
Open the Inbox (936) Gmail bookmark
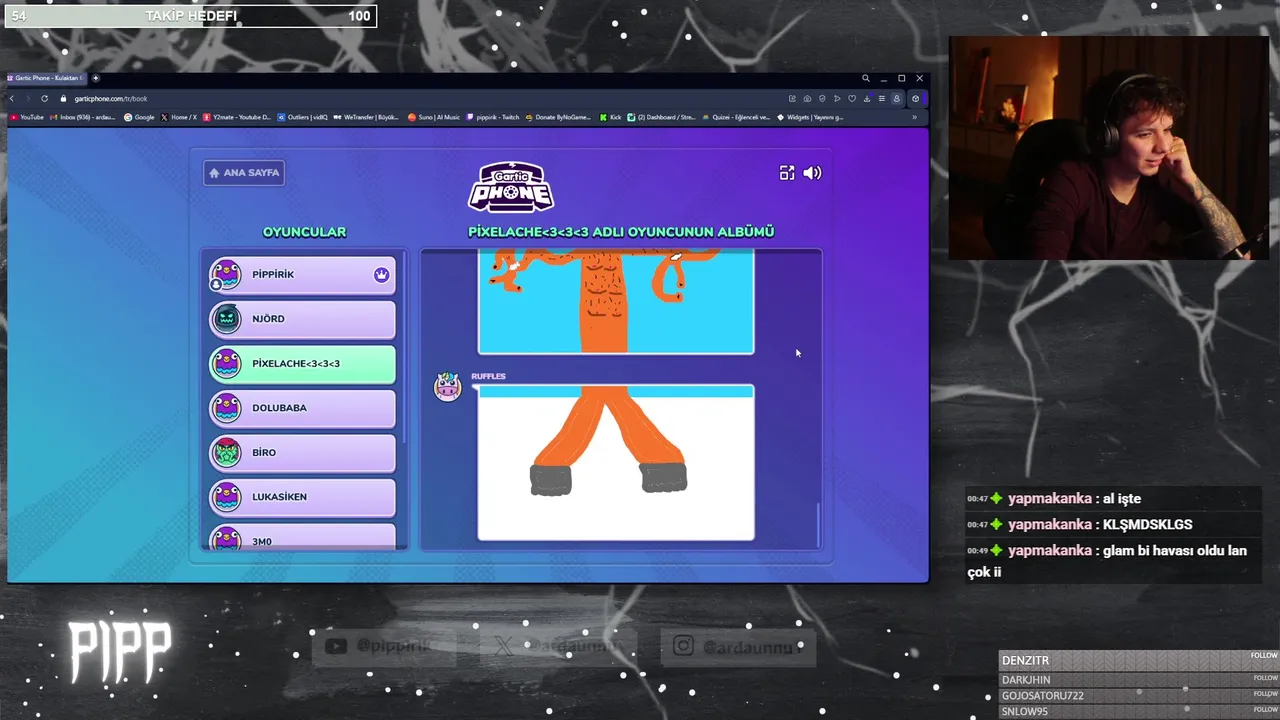pyautogui.click(x=83, y=117)
